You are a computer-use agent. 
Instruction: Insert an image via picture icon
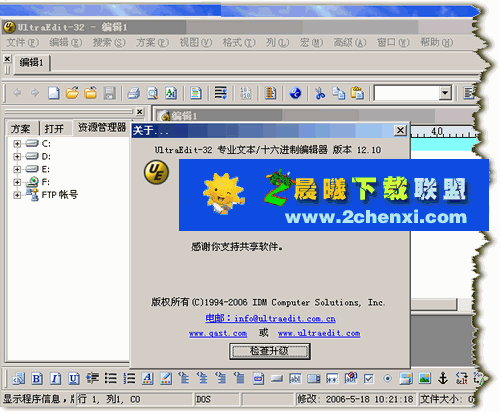click(x=425, y=378)
